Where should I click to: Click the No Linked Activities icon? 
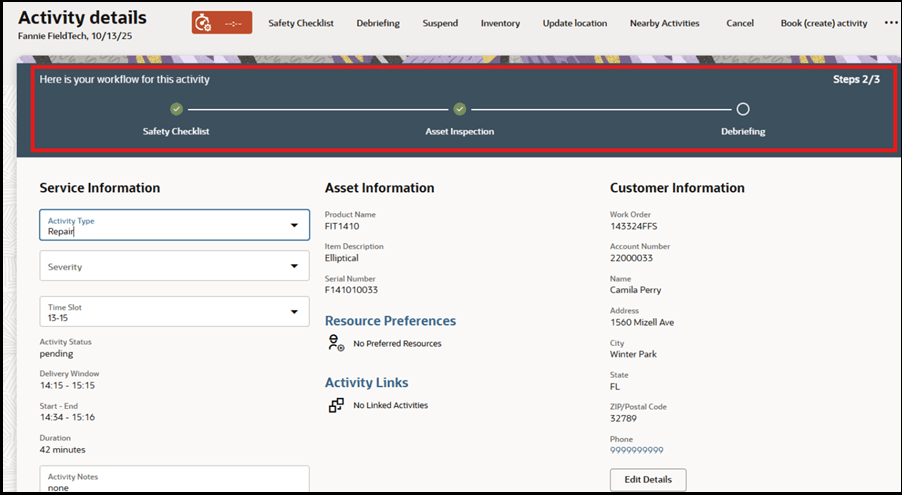pos(336,405)
